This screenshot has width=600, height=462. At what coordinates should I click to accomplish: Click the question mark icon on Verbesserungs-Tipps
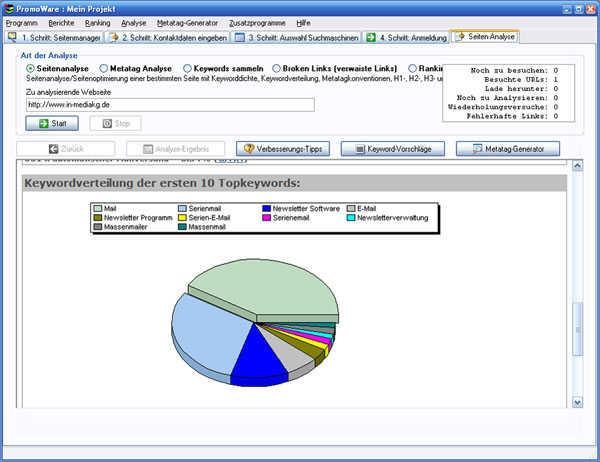[249, 149]
